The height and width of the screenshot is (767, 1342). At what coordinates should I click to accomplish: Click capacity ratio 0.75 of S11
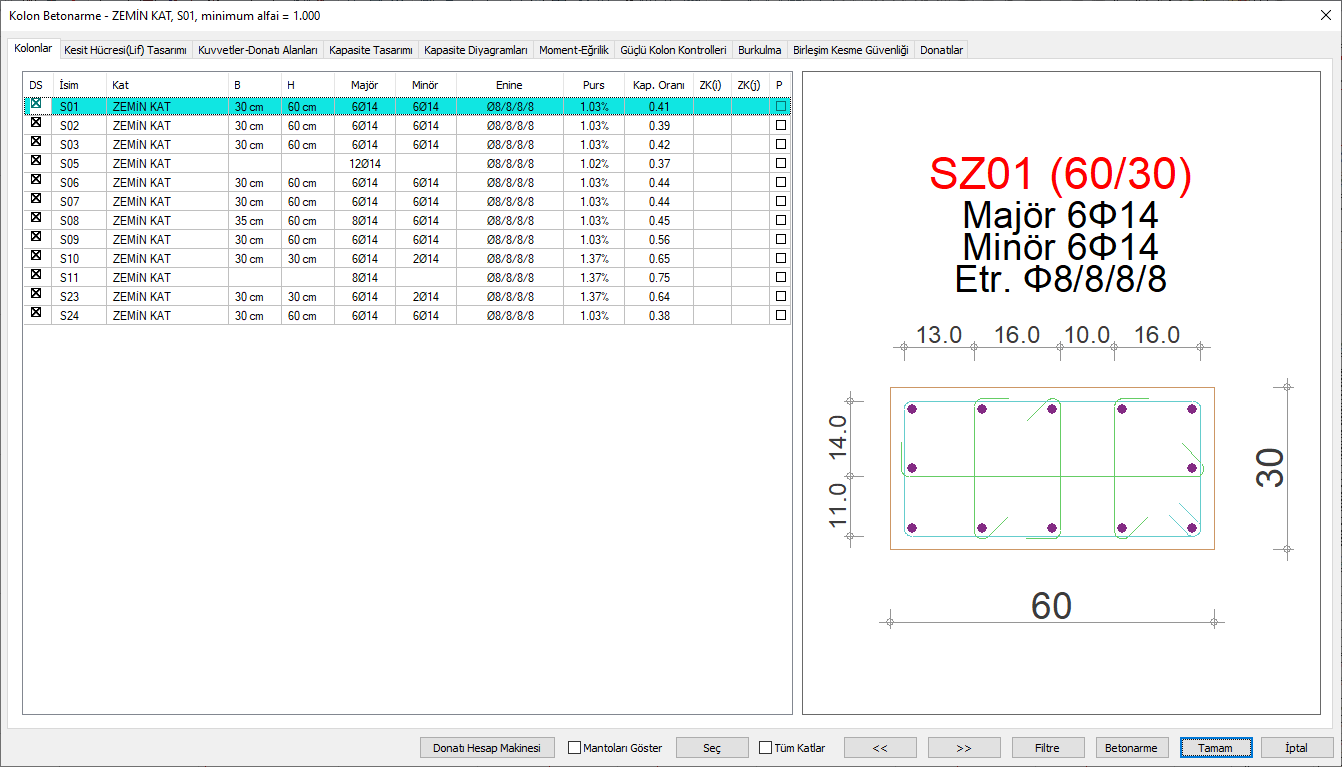click(659, 277)
